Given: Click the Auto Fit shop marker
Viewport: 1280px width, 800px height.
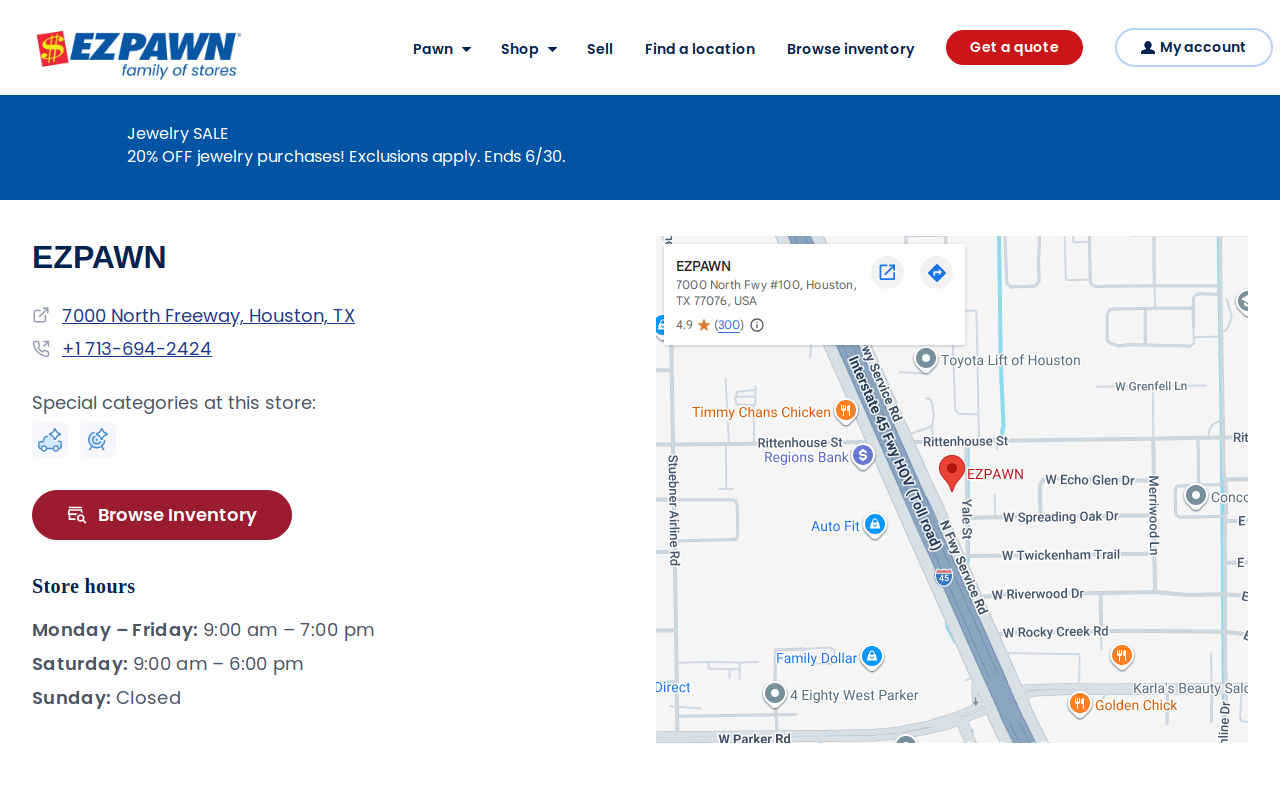Looking at the screenshot, I should point(875,525).
